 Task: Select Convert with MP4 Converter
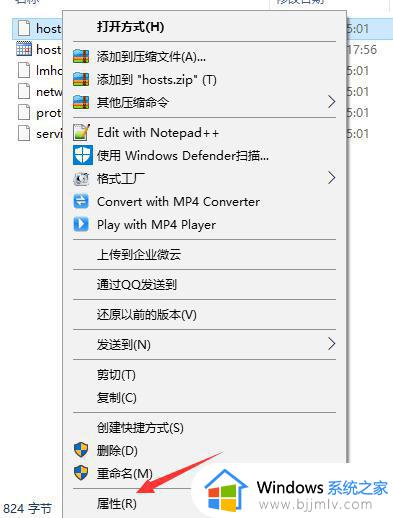pyautogui.click(x=204, y=201)
